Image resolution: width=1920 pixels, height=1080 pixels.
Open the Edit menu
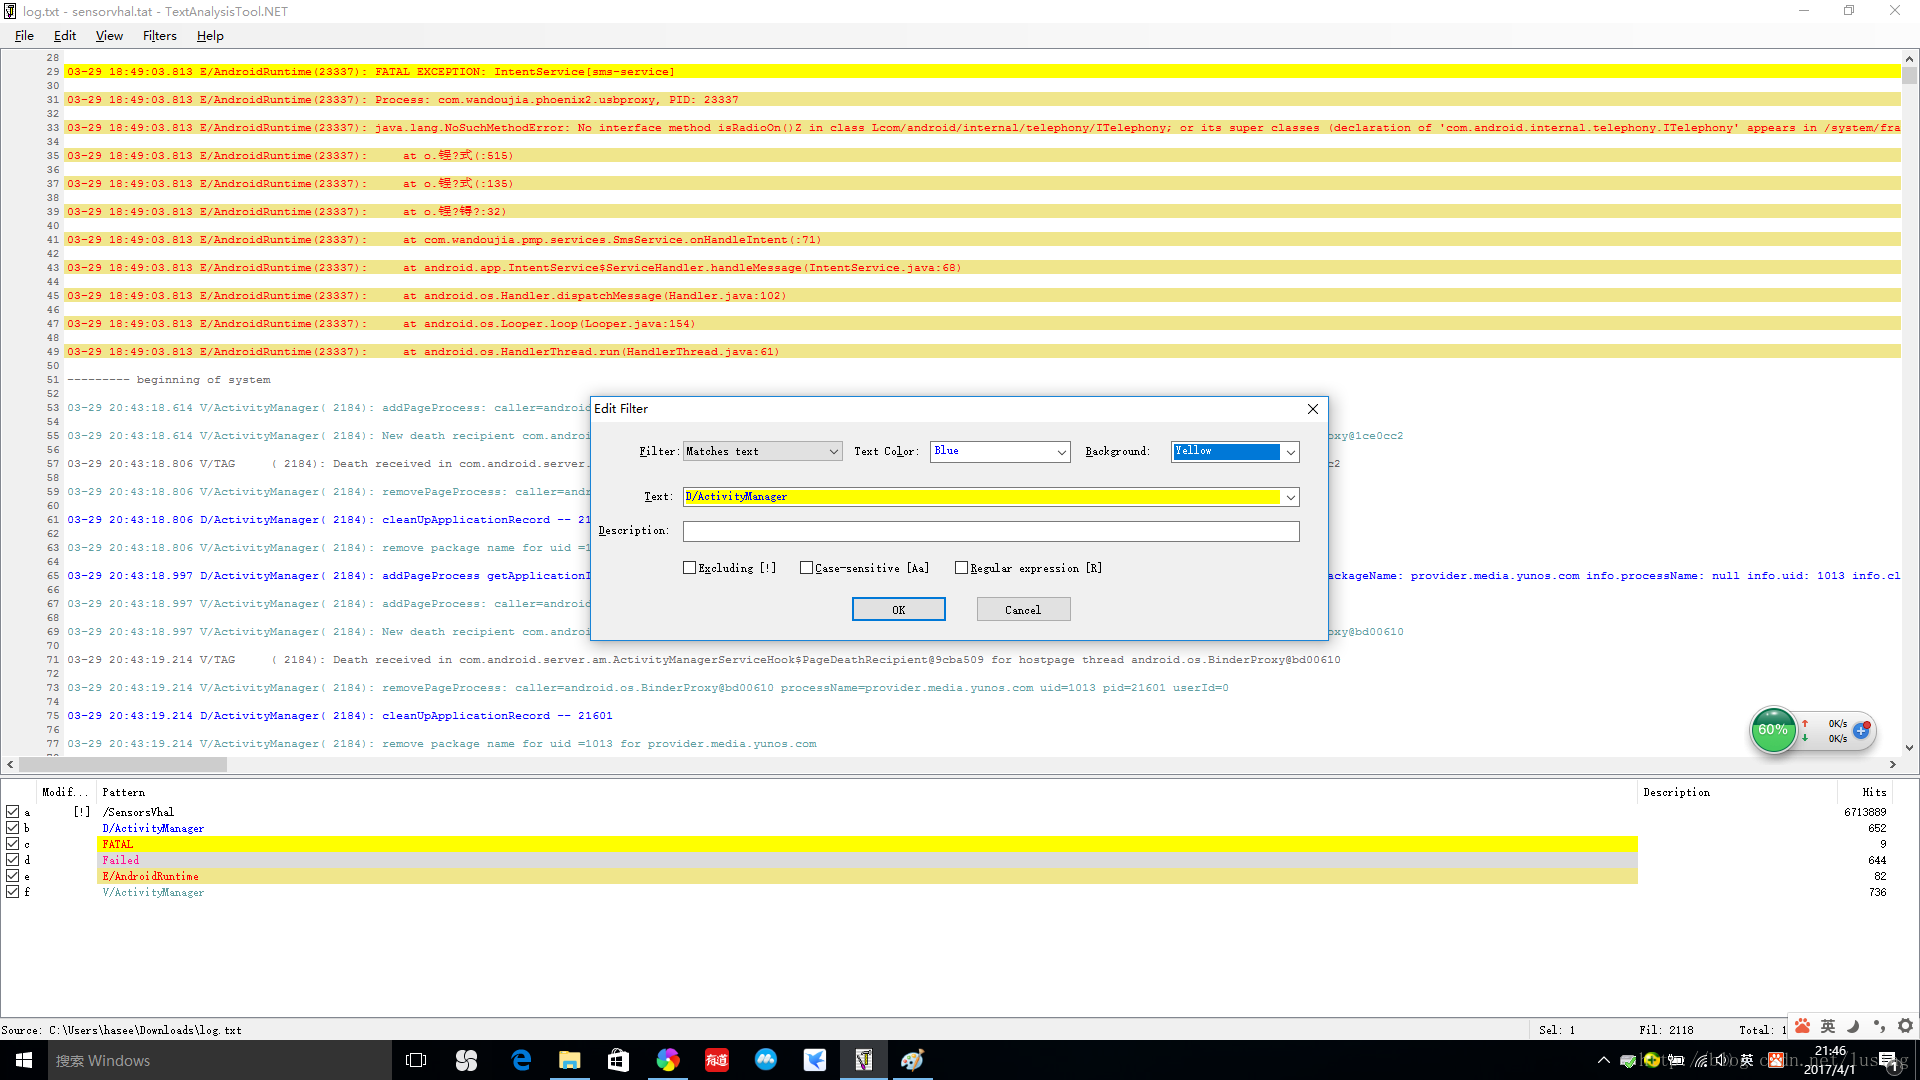click(x=65, y=36)
